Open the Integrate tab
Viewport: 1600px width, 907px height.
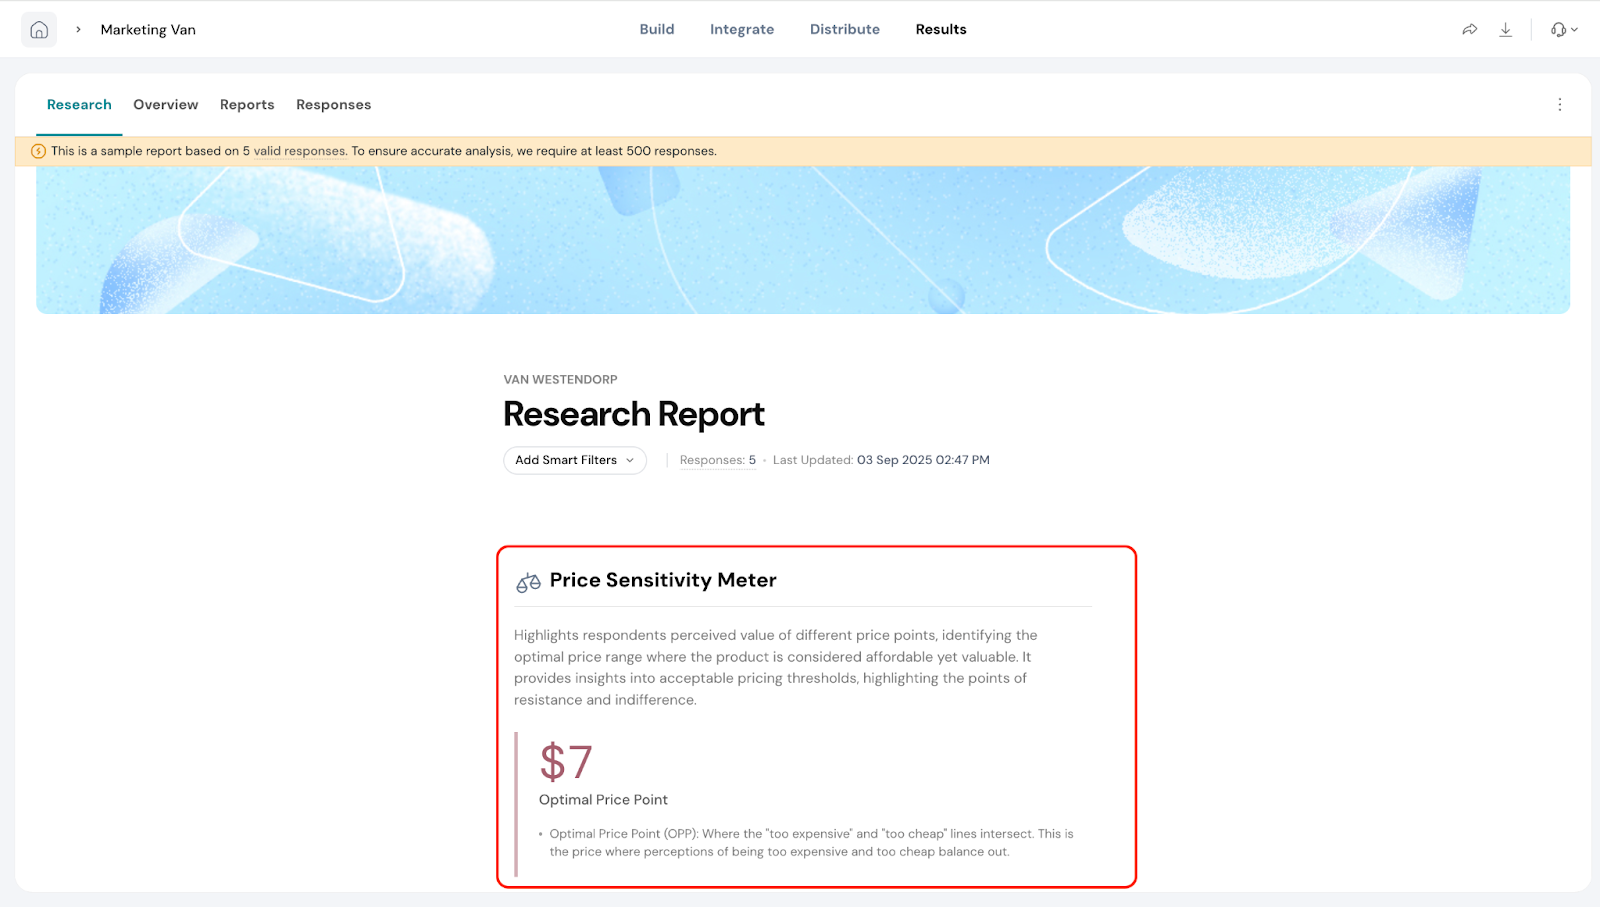pyautogui.click(x=741, y=30)
